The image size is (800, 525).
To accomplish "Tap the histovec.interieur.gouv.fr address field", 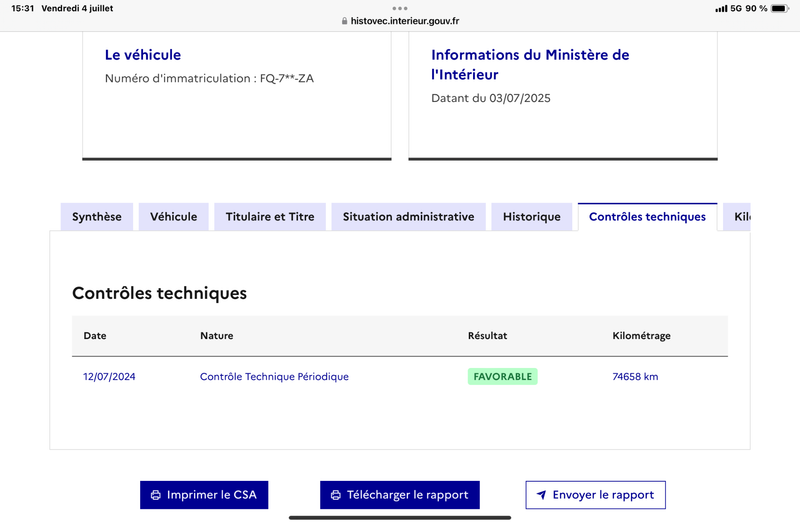I will 405,21.
